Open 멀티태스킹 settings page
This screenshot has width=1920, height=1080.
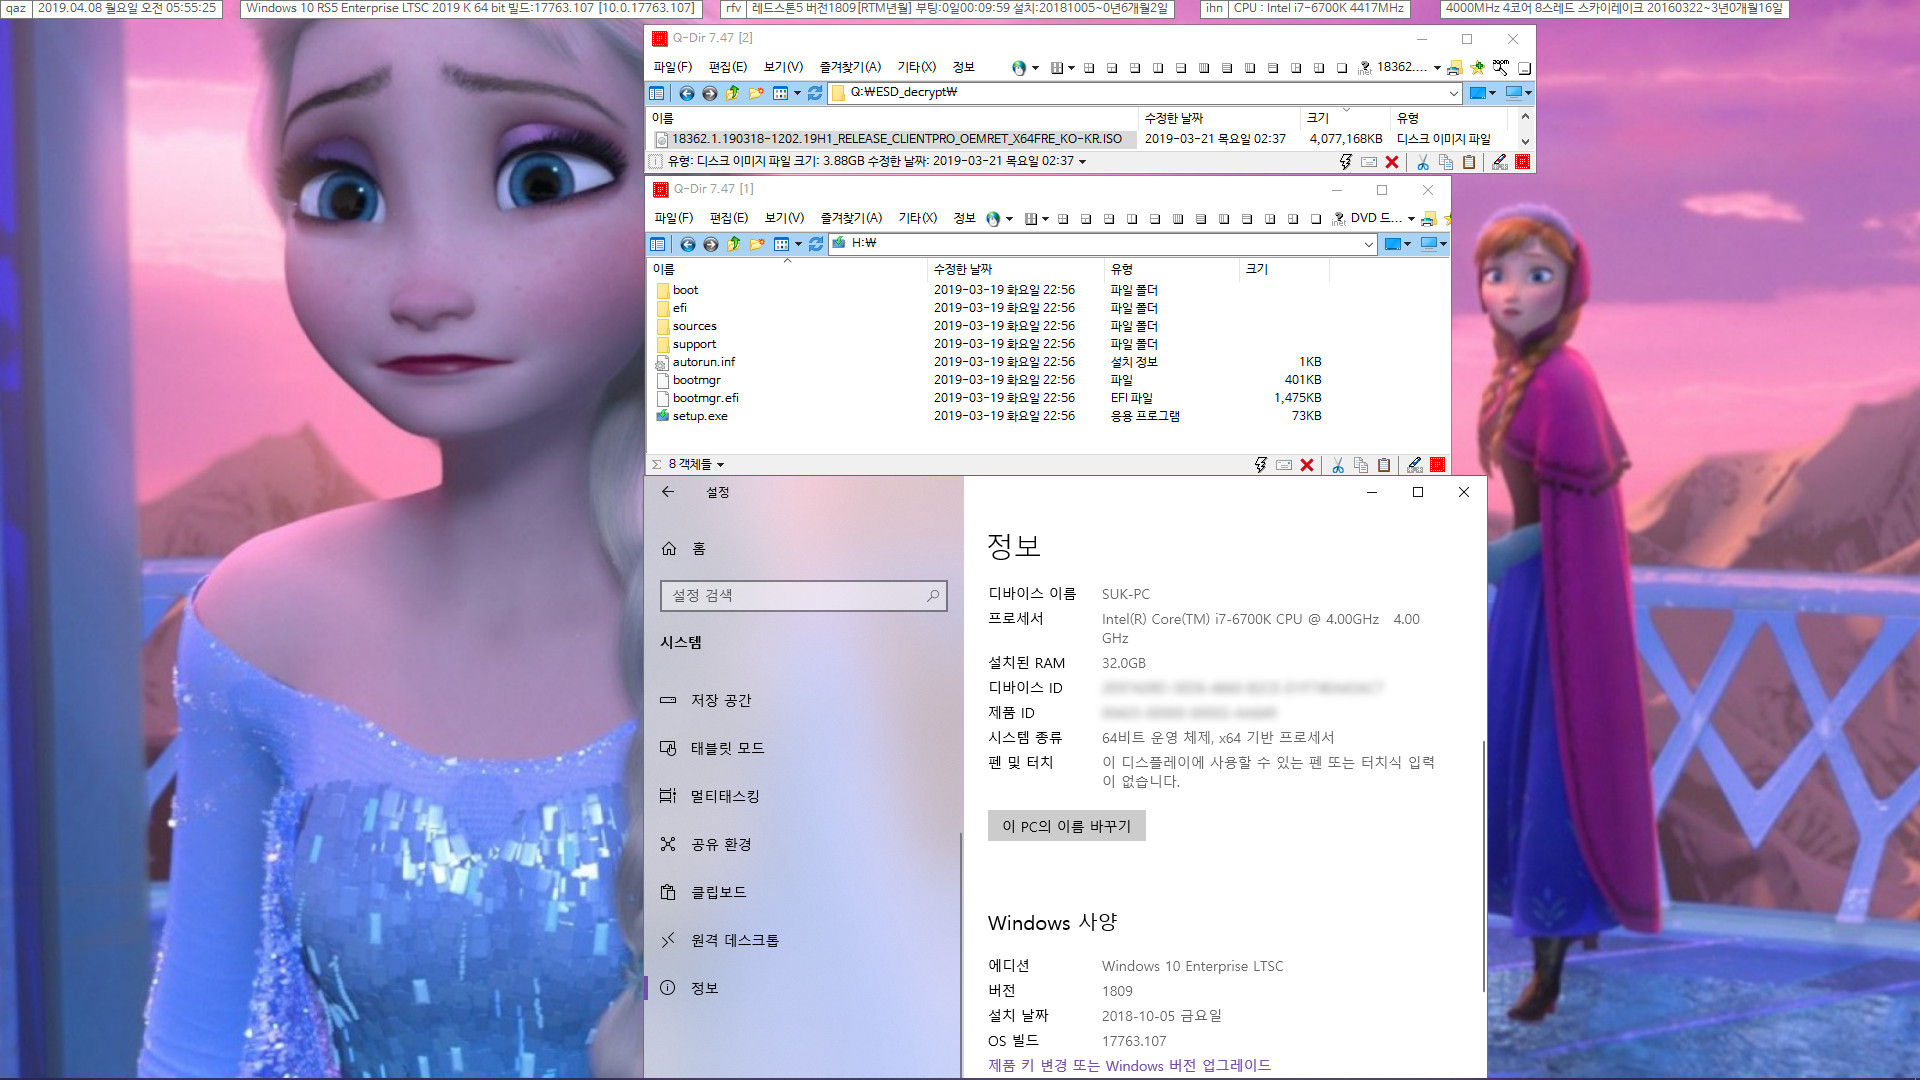coord(802,796)
